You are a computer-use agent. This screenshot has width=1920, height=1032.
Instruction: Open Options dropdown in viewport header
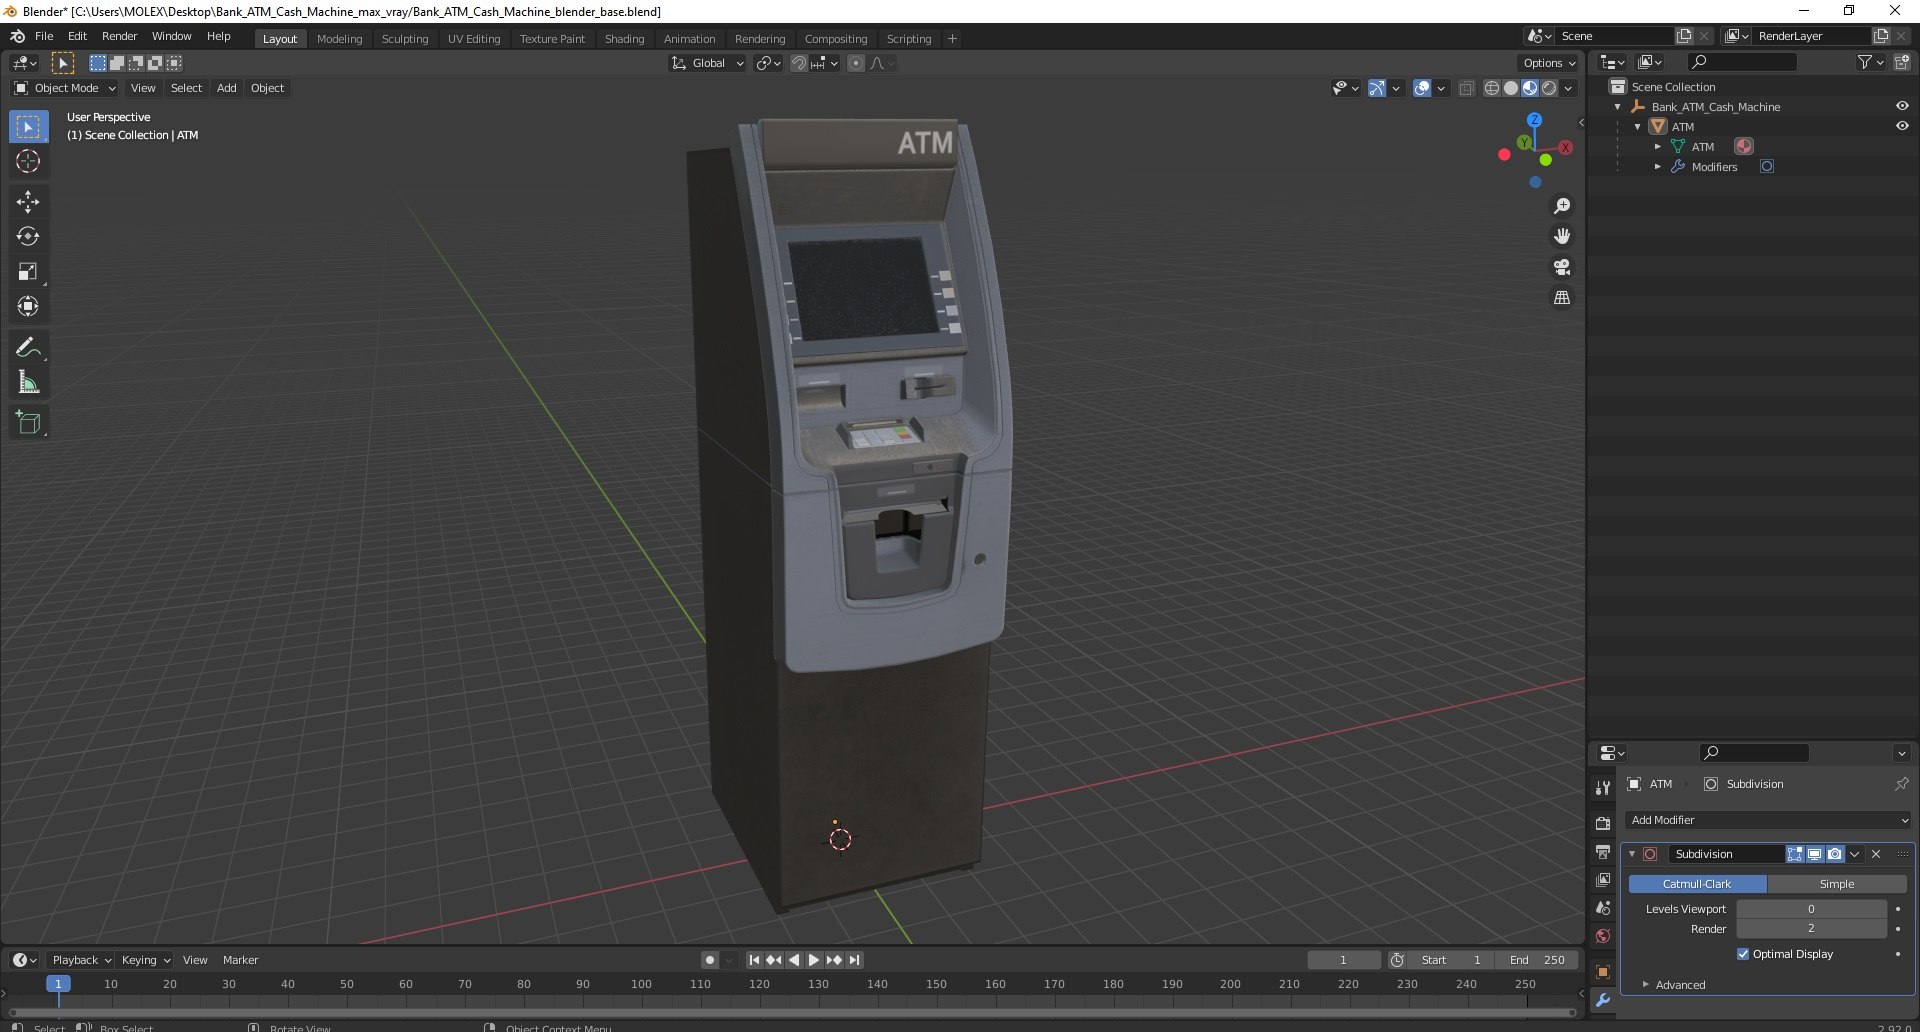(1549, 63)
